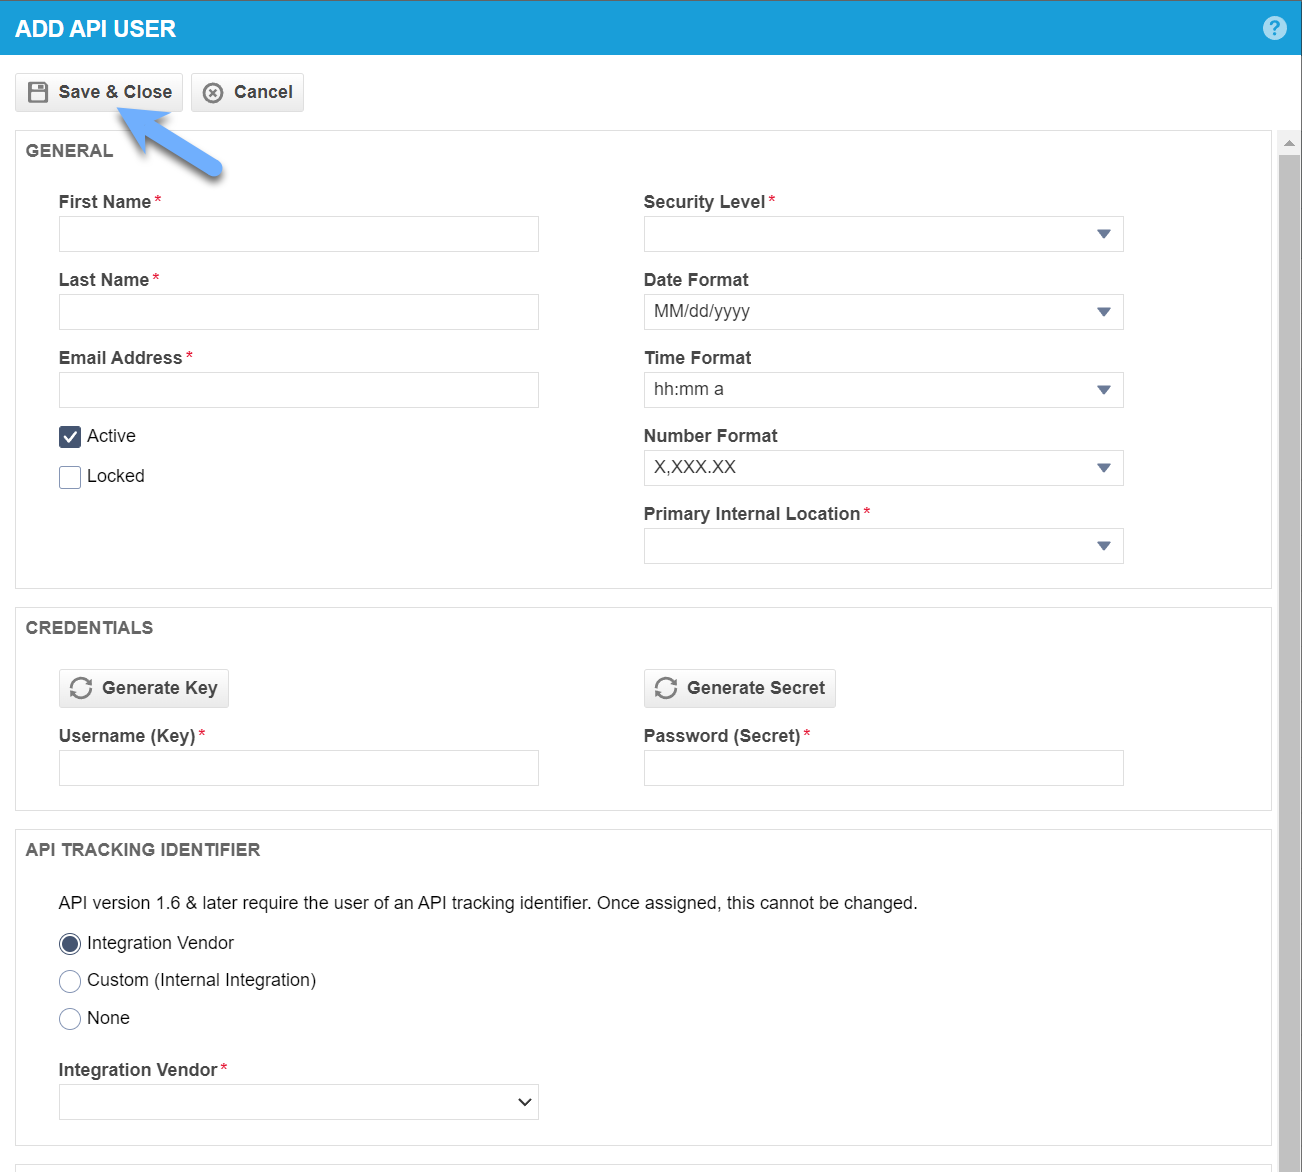Click the scrollbar up arrow
The height and width of the screenshot is (1172, 1302).
click(1289, 142)
